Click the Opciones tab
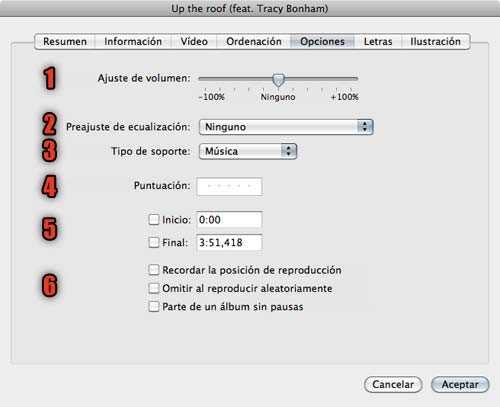The image size is (500, 407). (322, 41)
